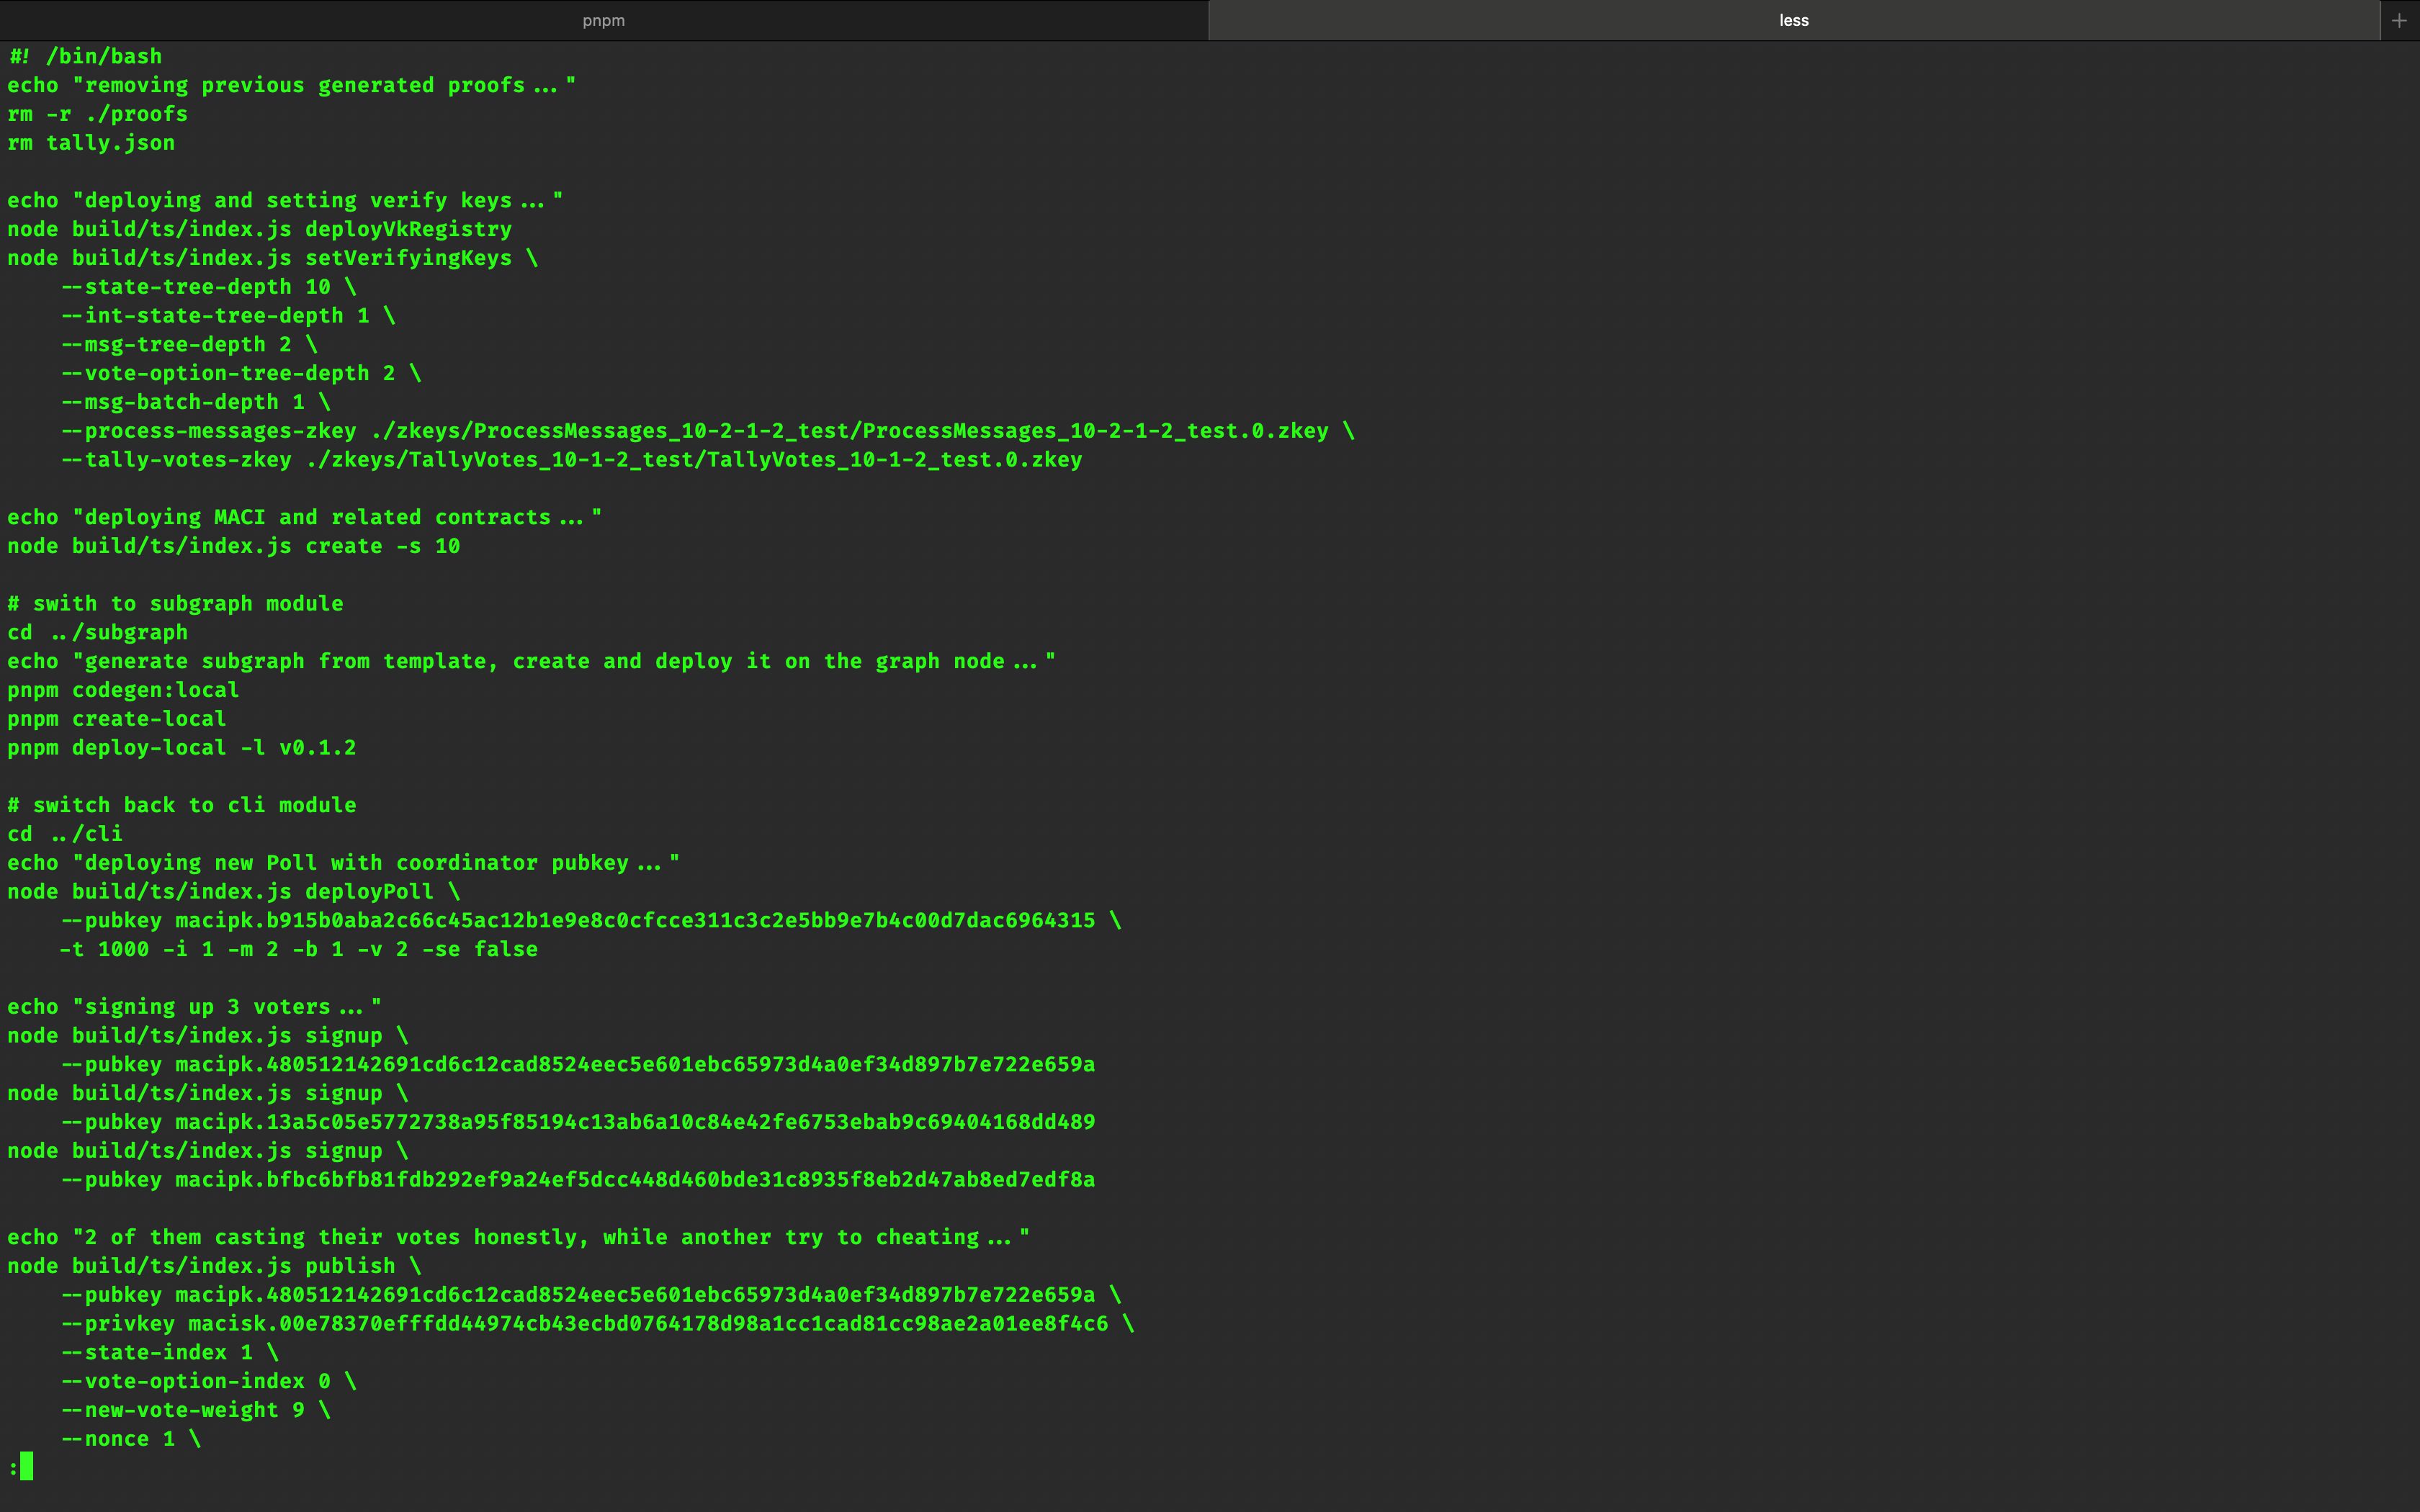Click the 'setVerifyingKeys' command line
The width and height of the screenshot is (2420, 1512).
coord(273,258)
